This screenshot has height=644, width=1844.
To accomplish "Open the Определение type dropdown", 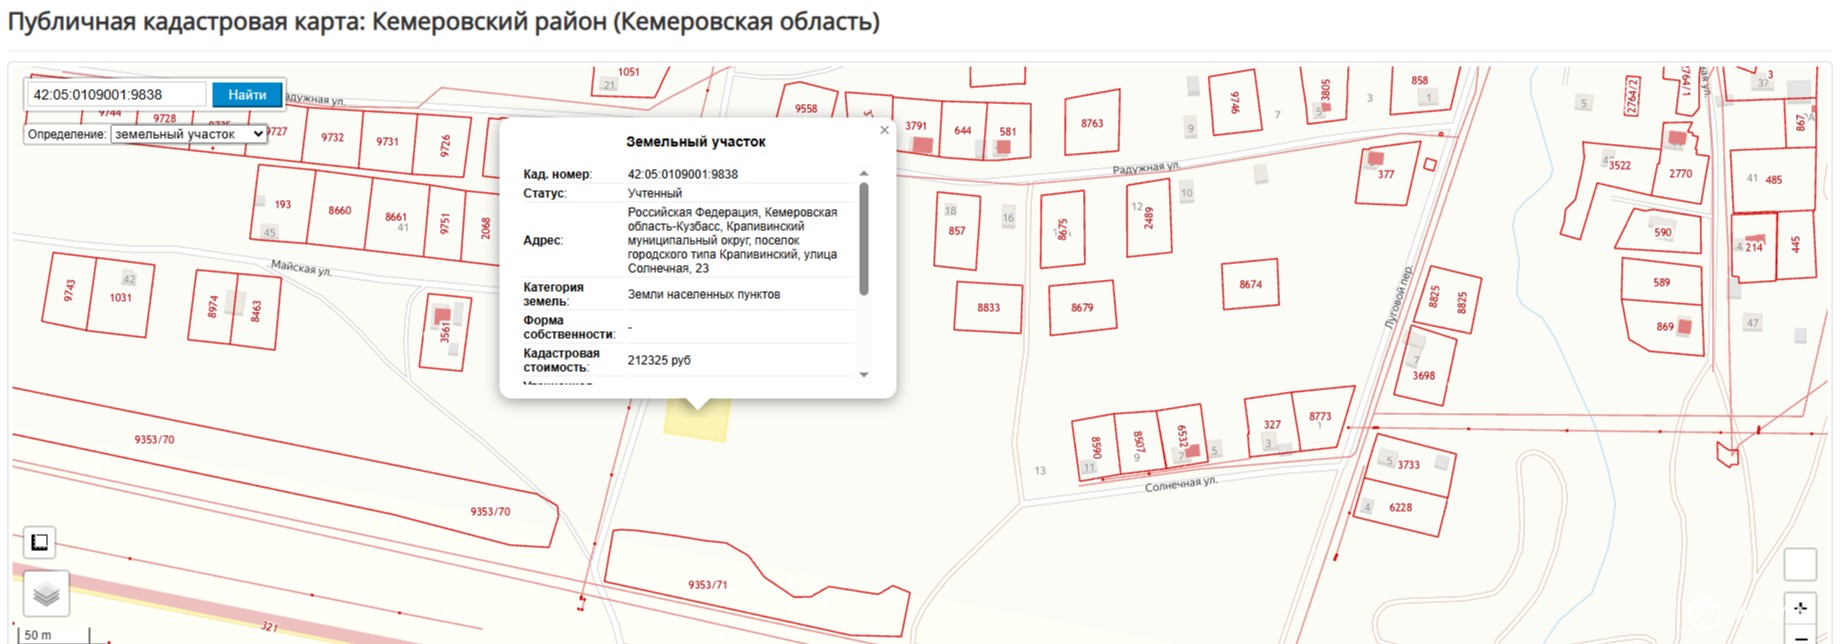I will pyautogui.click(x=188, y=134).
